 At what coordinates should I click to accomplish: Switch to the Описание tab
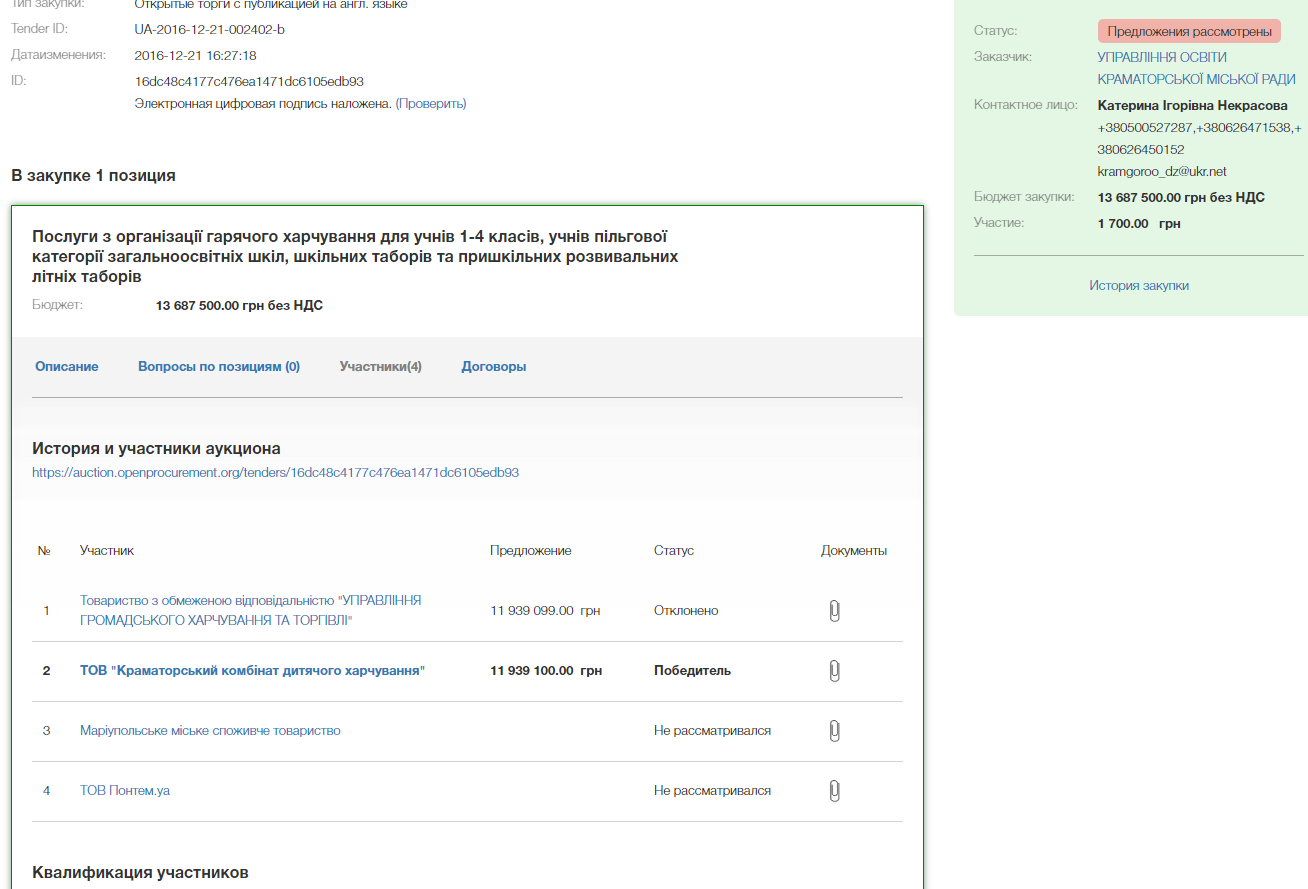67,367
